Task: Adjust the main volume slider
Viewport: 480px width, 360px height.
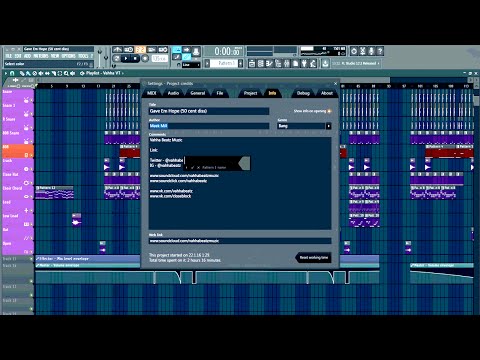Action: tap(100, 57)
